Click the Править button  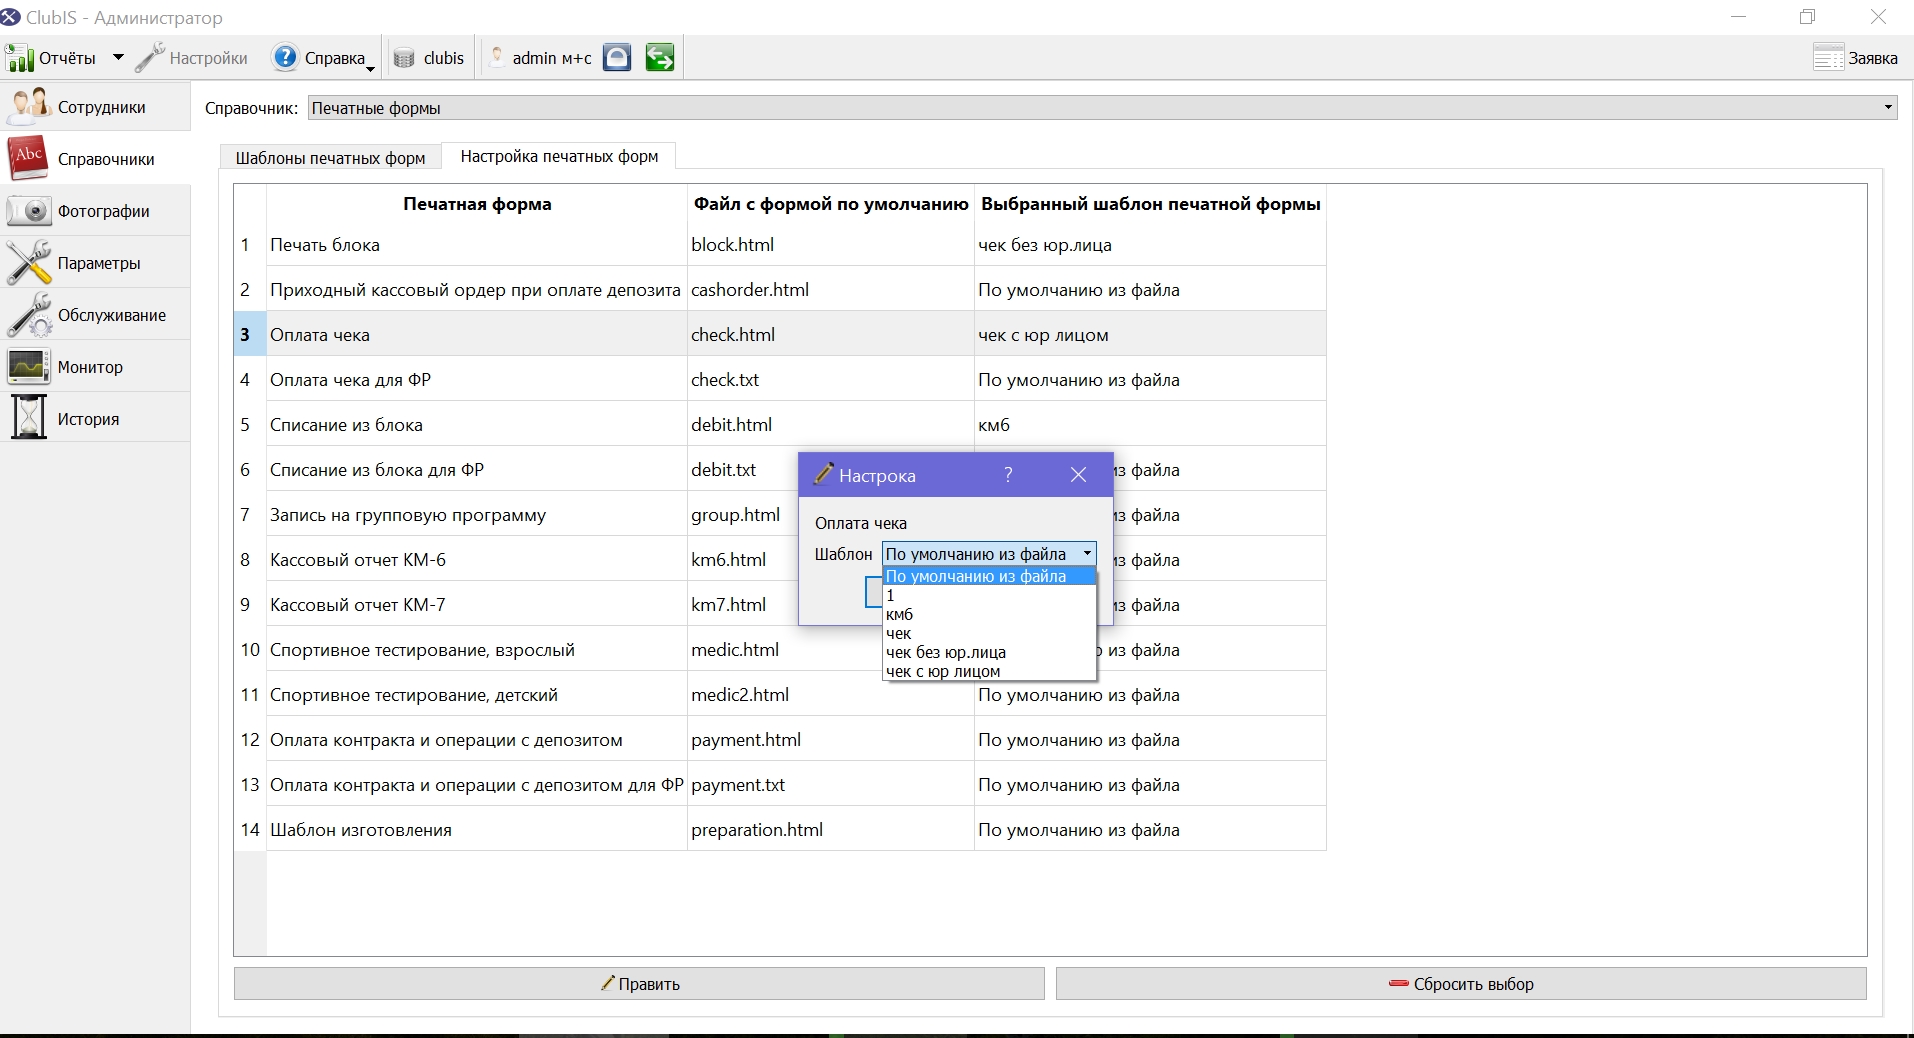click(x=639, y=984)
